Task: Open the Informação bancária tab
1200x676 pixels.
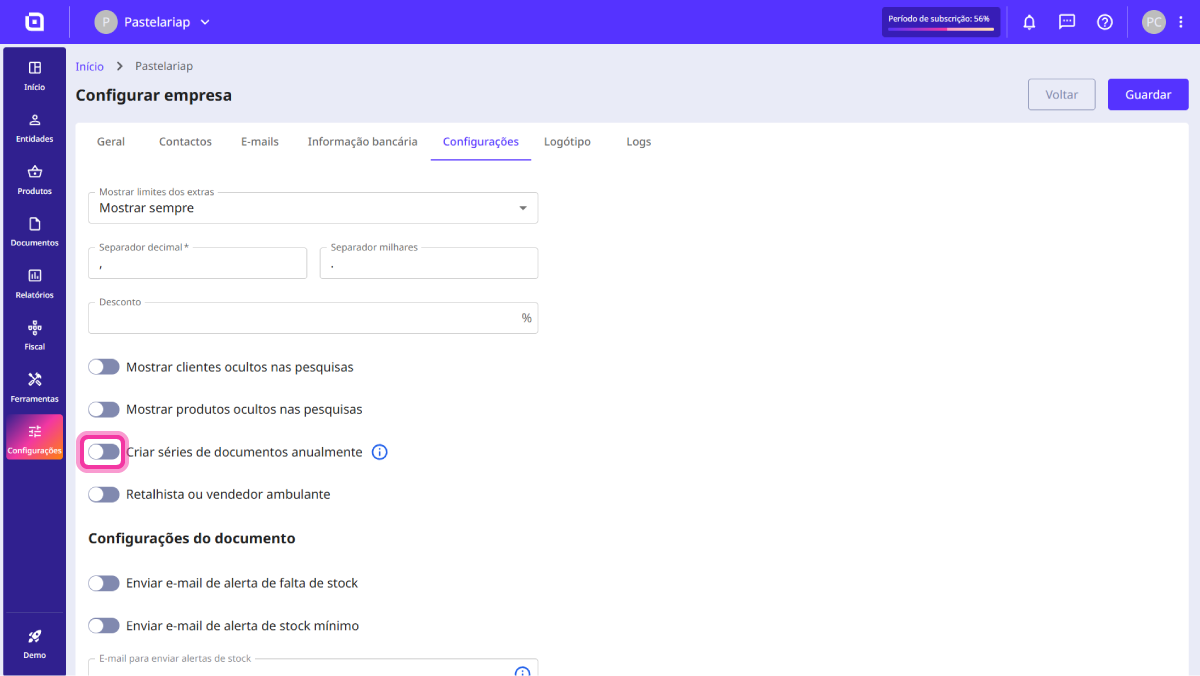Action: [362, 142]
